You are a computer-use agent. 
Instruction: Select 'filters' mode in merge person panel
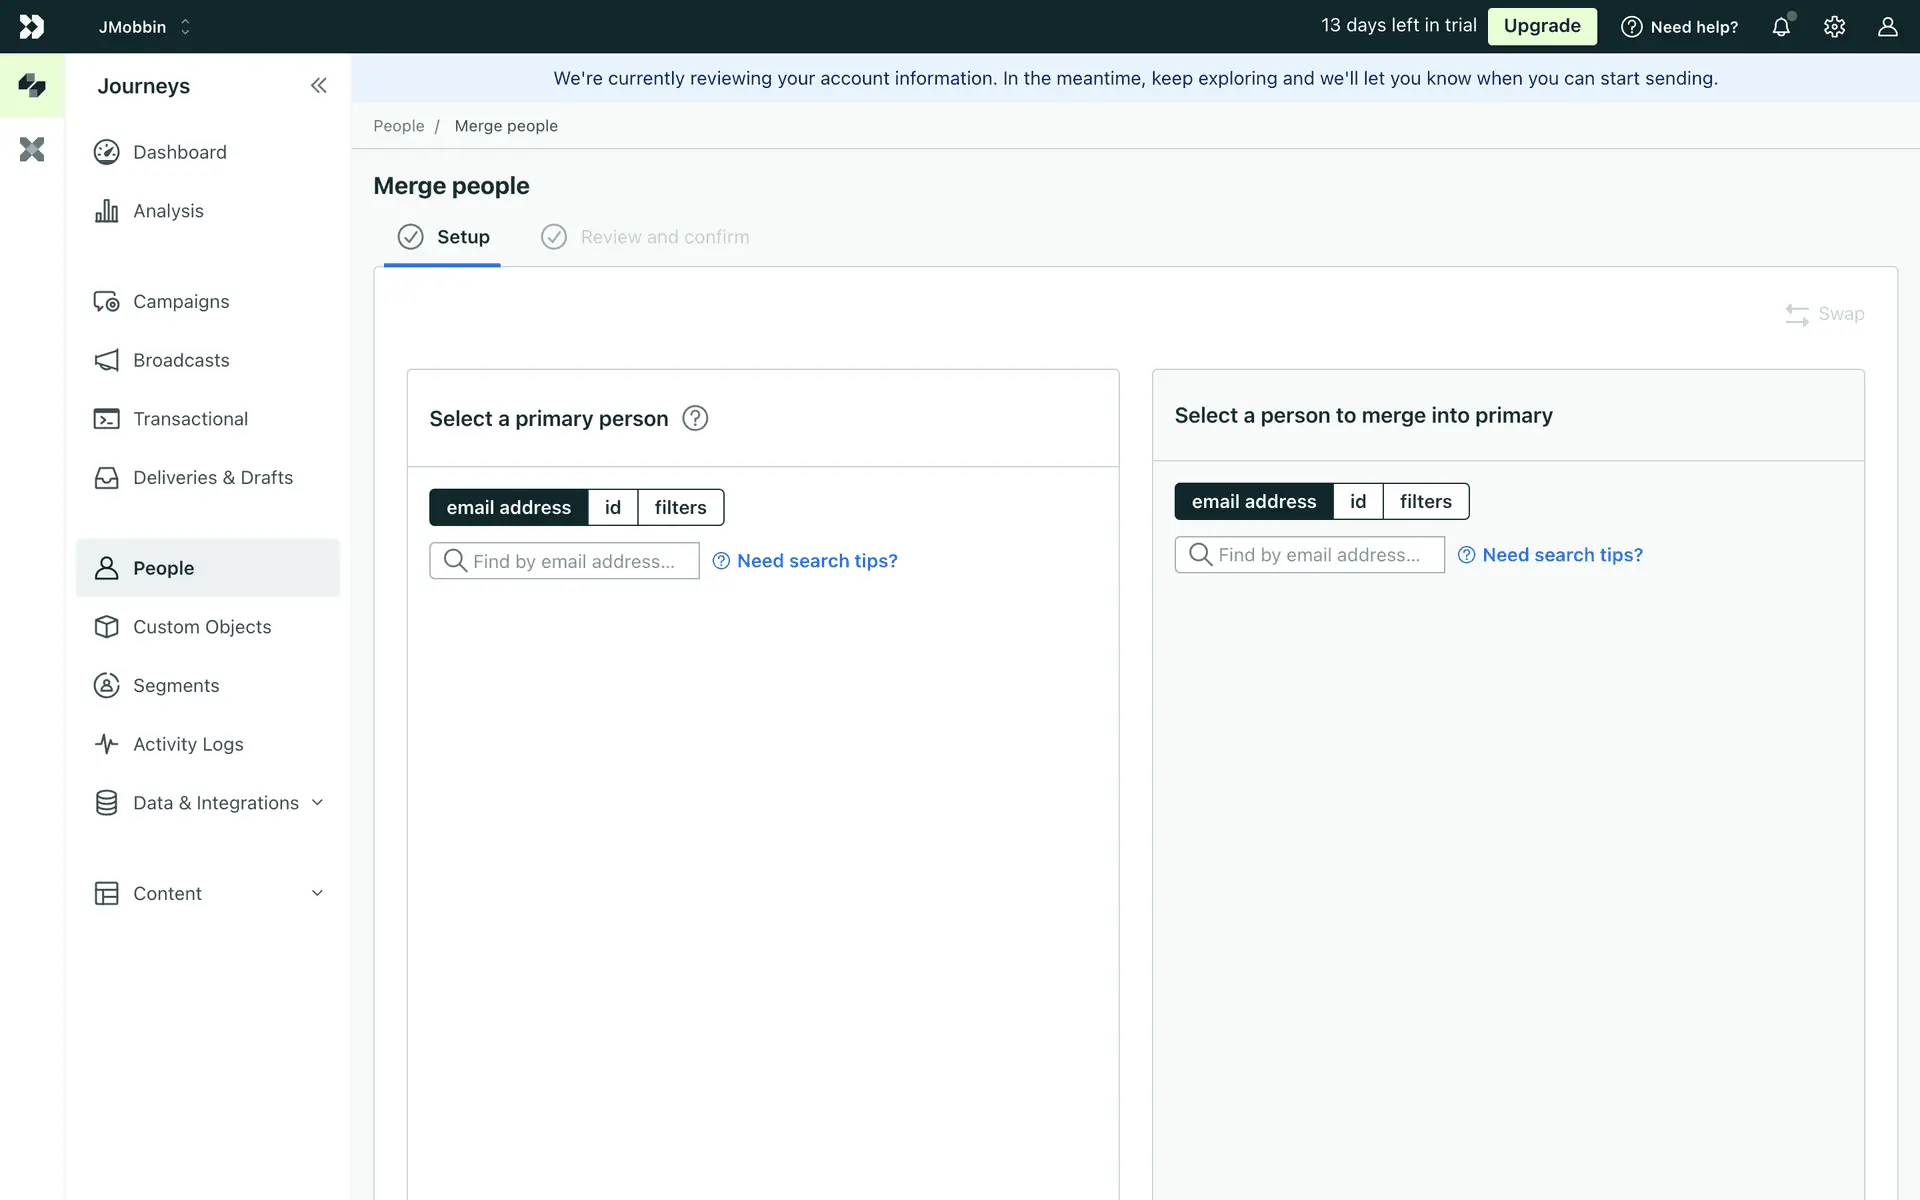click(1425, 502)
